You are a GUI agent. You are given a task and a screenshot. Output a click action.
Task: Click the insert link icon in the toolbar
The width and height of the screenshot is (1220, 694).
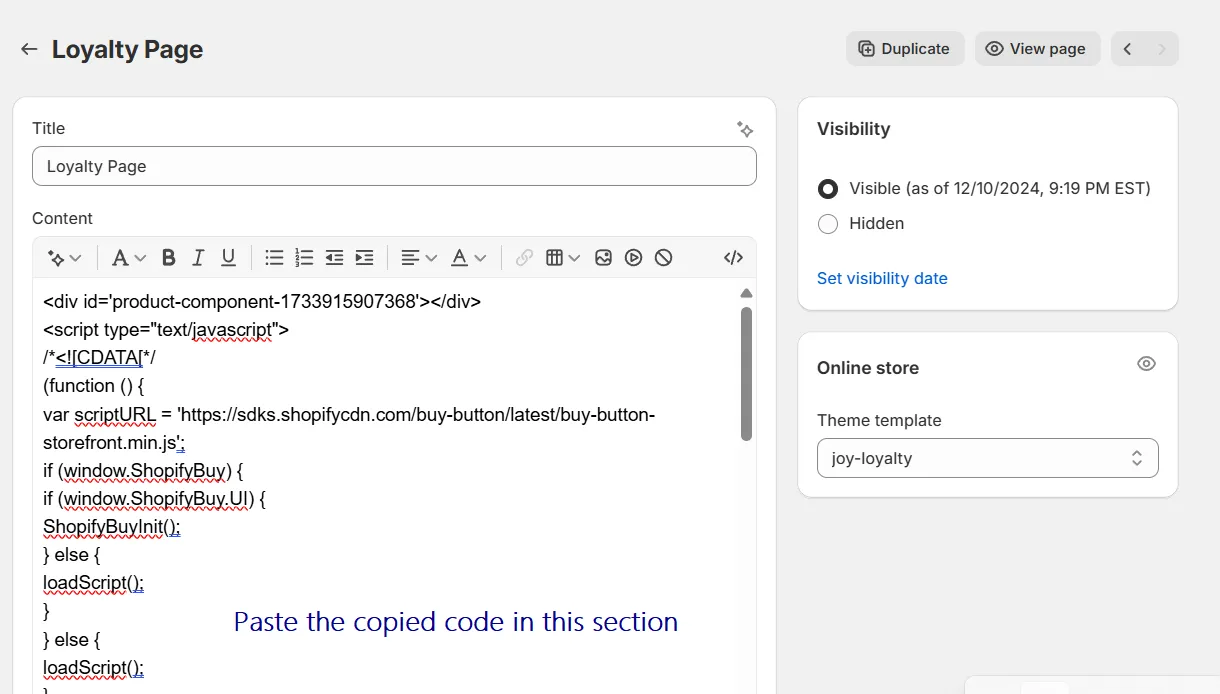pyautogui.click(x=524, y=258)
